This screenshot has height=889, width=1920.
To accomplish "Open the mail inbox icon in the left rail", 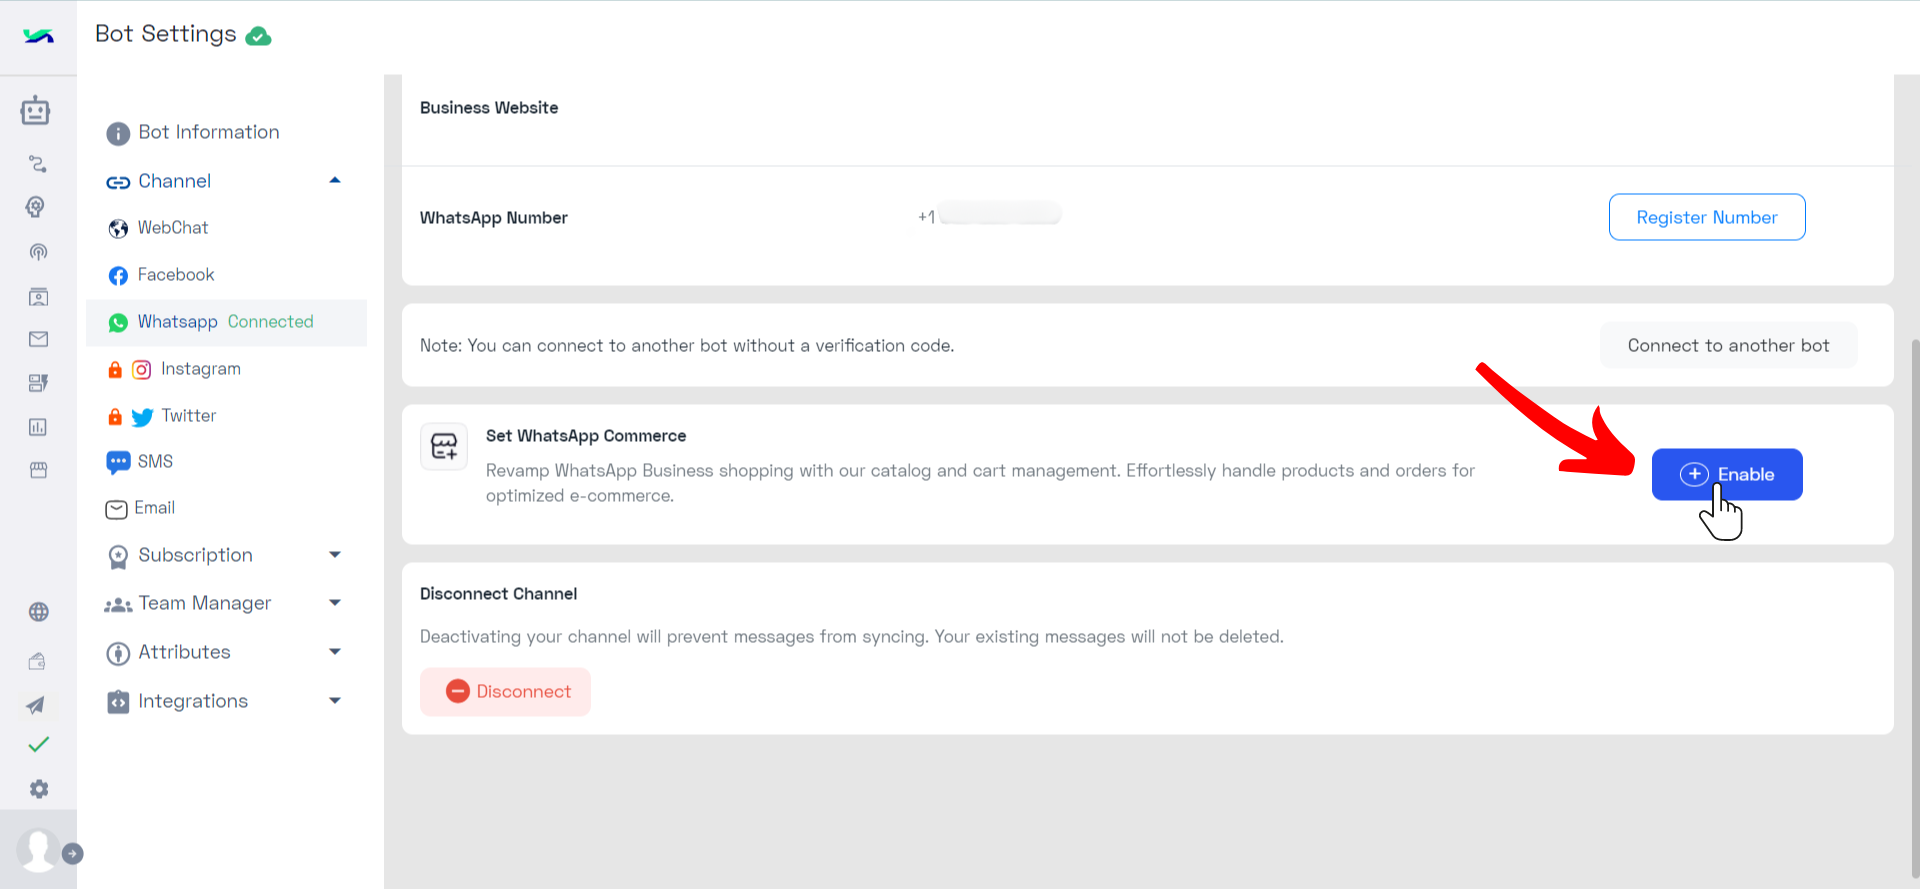I will click(38, 340).
